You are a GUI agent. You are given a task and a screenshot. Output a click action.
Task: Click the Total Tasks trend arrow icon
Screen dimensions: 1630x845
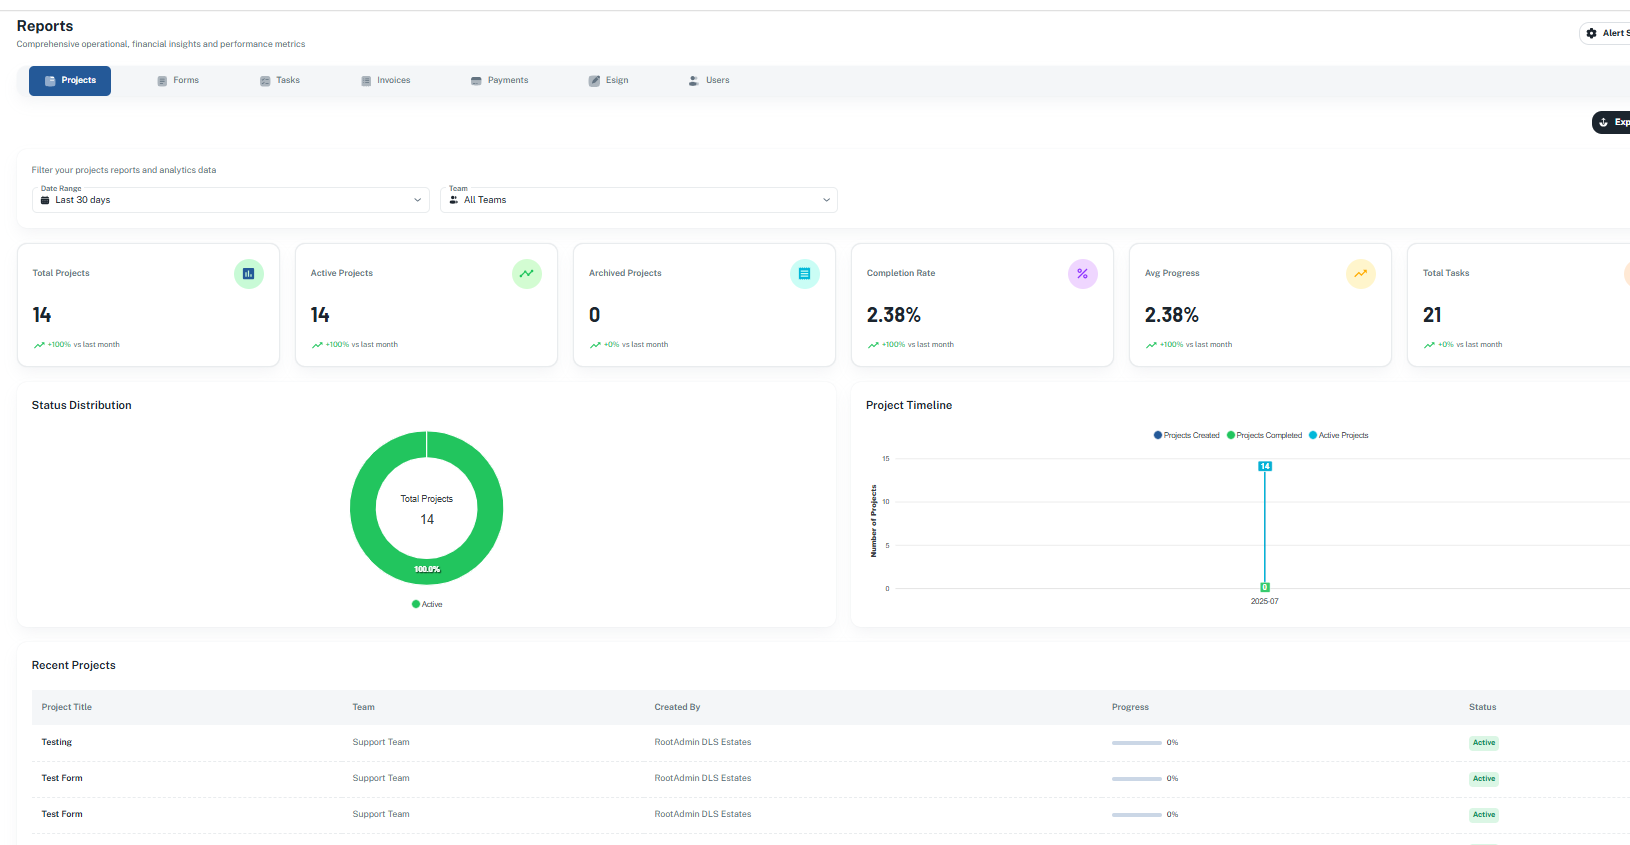(x=1429, y=345)
